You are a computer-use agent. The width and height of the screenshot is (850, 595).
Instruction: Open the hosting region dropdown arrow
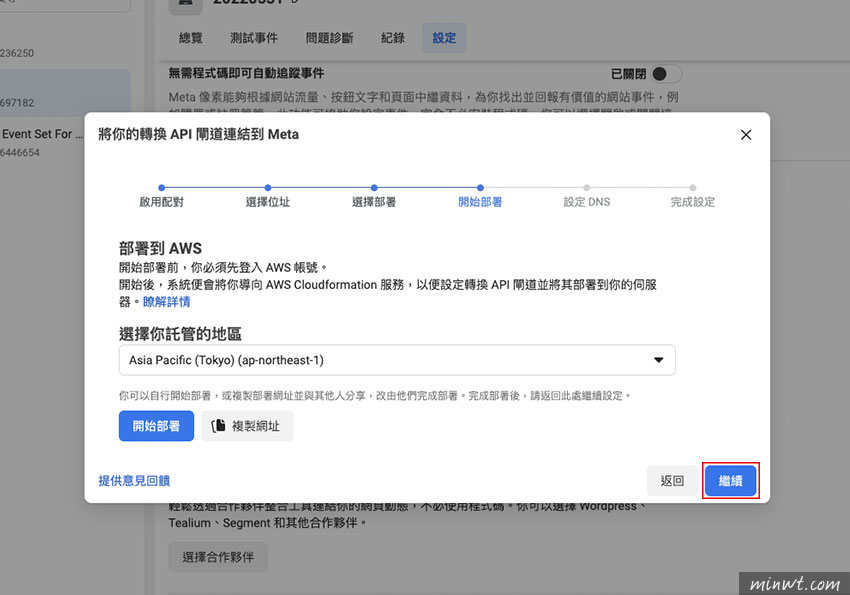(x=659, y=360)
